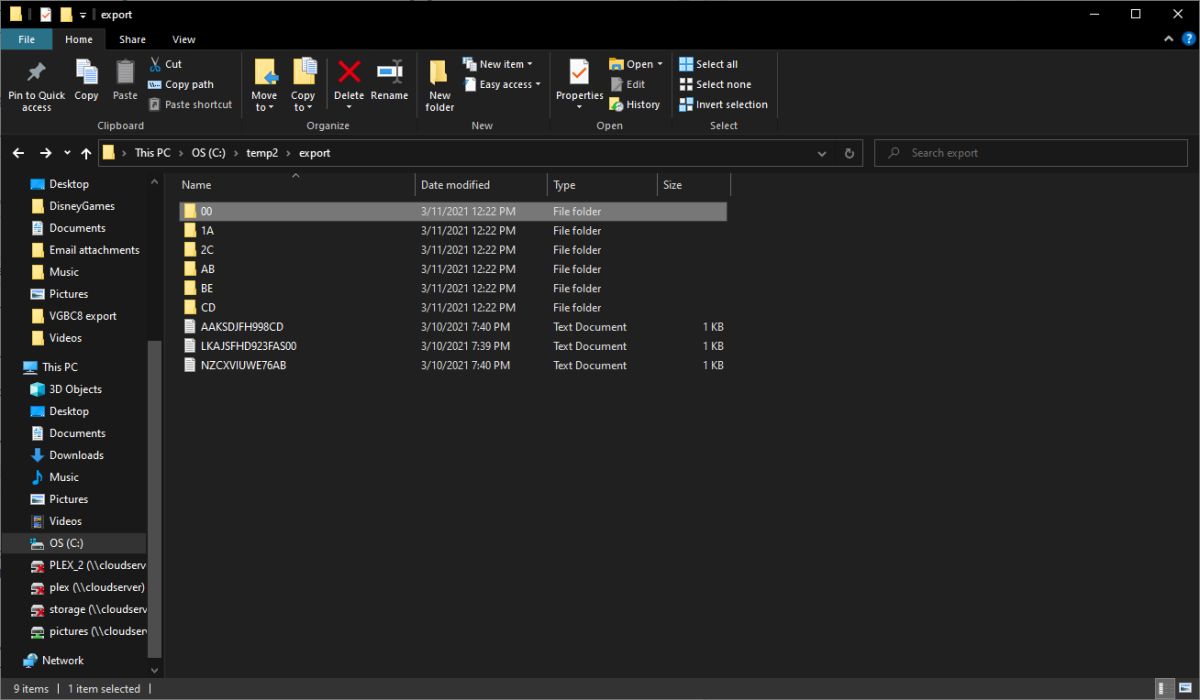Click Copy path

click(x=181, y=84)
